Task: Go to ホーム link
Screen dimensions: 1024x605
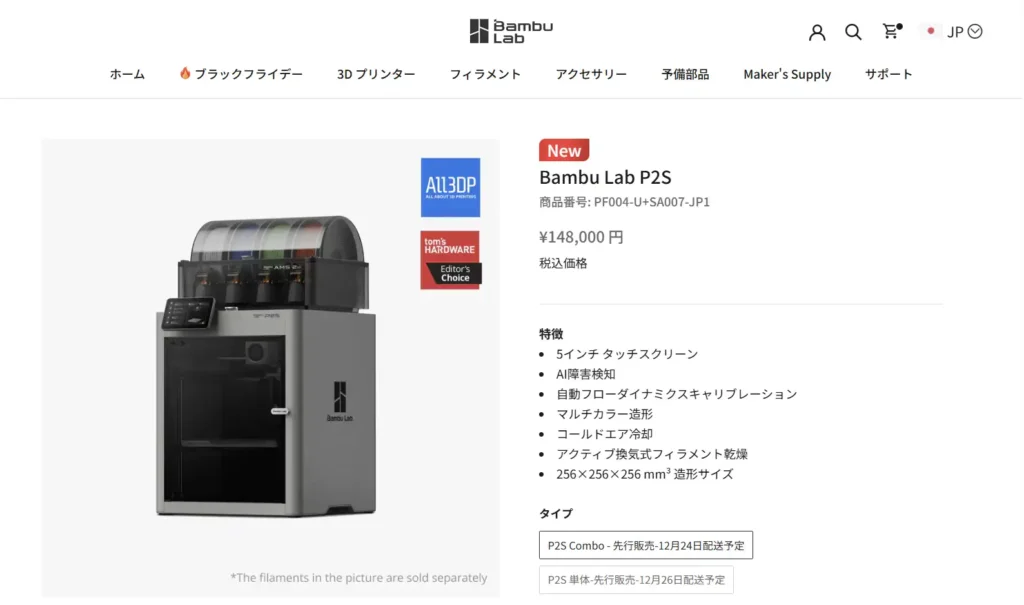Action: (x=127, y=74)
